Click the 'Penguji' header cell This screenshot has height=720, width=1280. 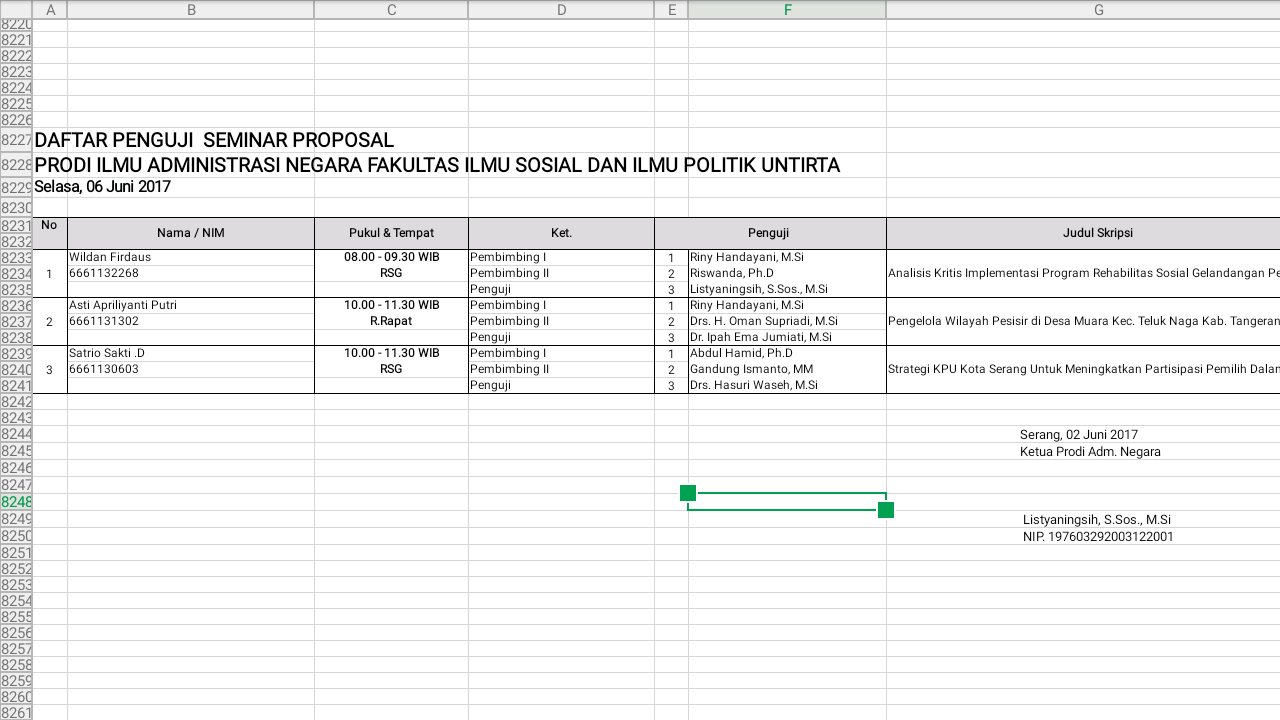(770, 233)
